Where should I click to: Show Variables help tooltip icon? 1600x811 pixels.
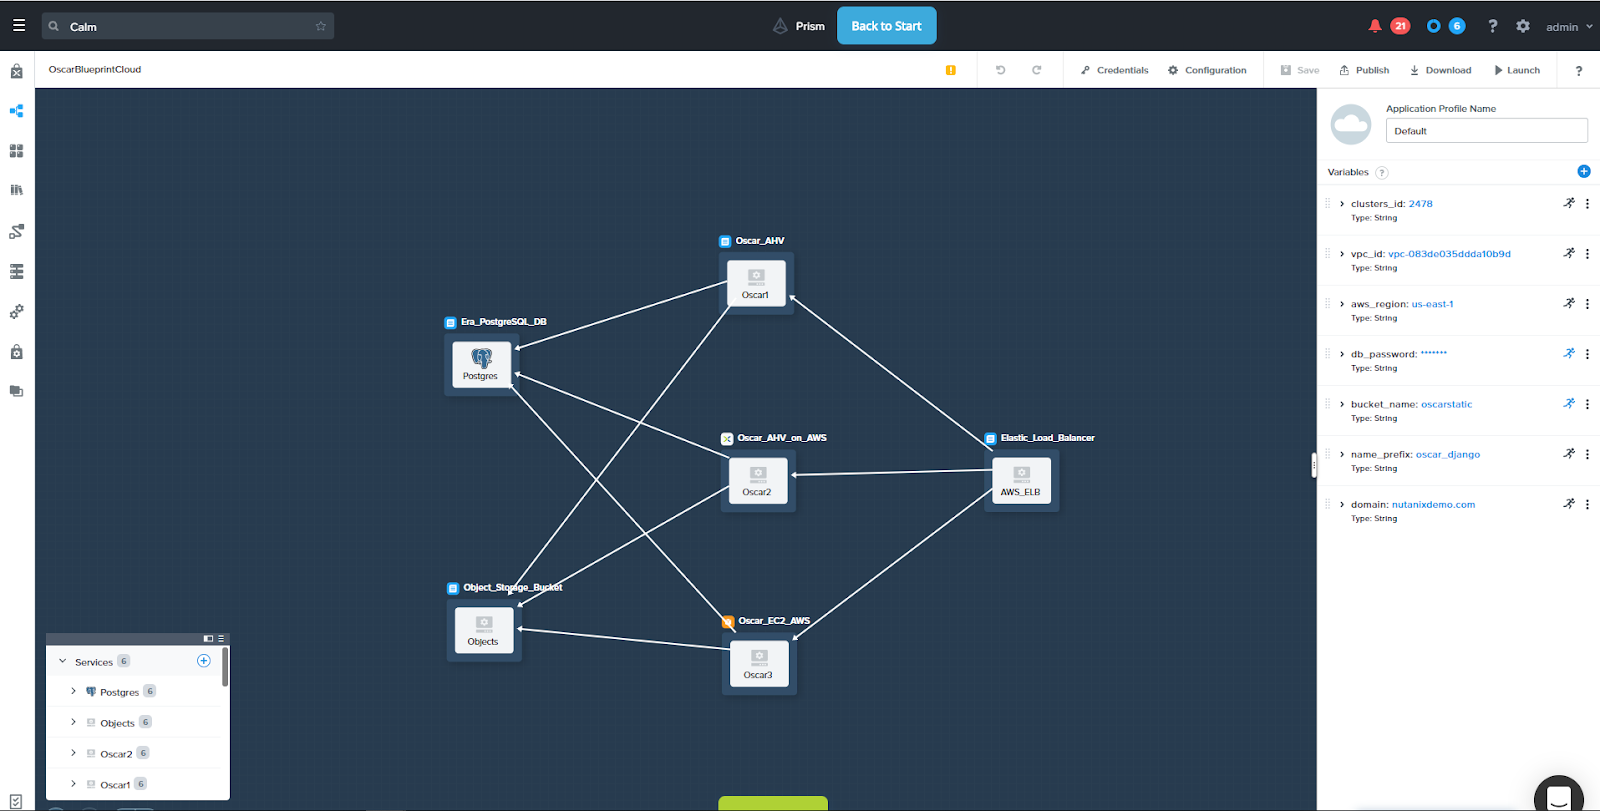[x=1382, y=172]
